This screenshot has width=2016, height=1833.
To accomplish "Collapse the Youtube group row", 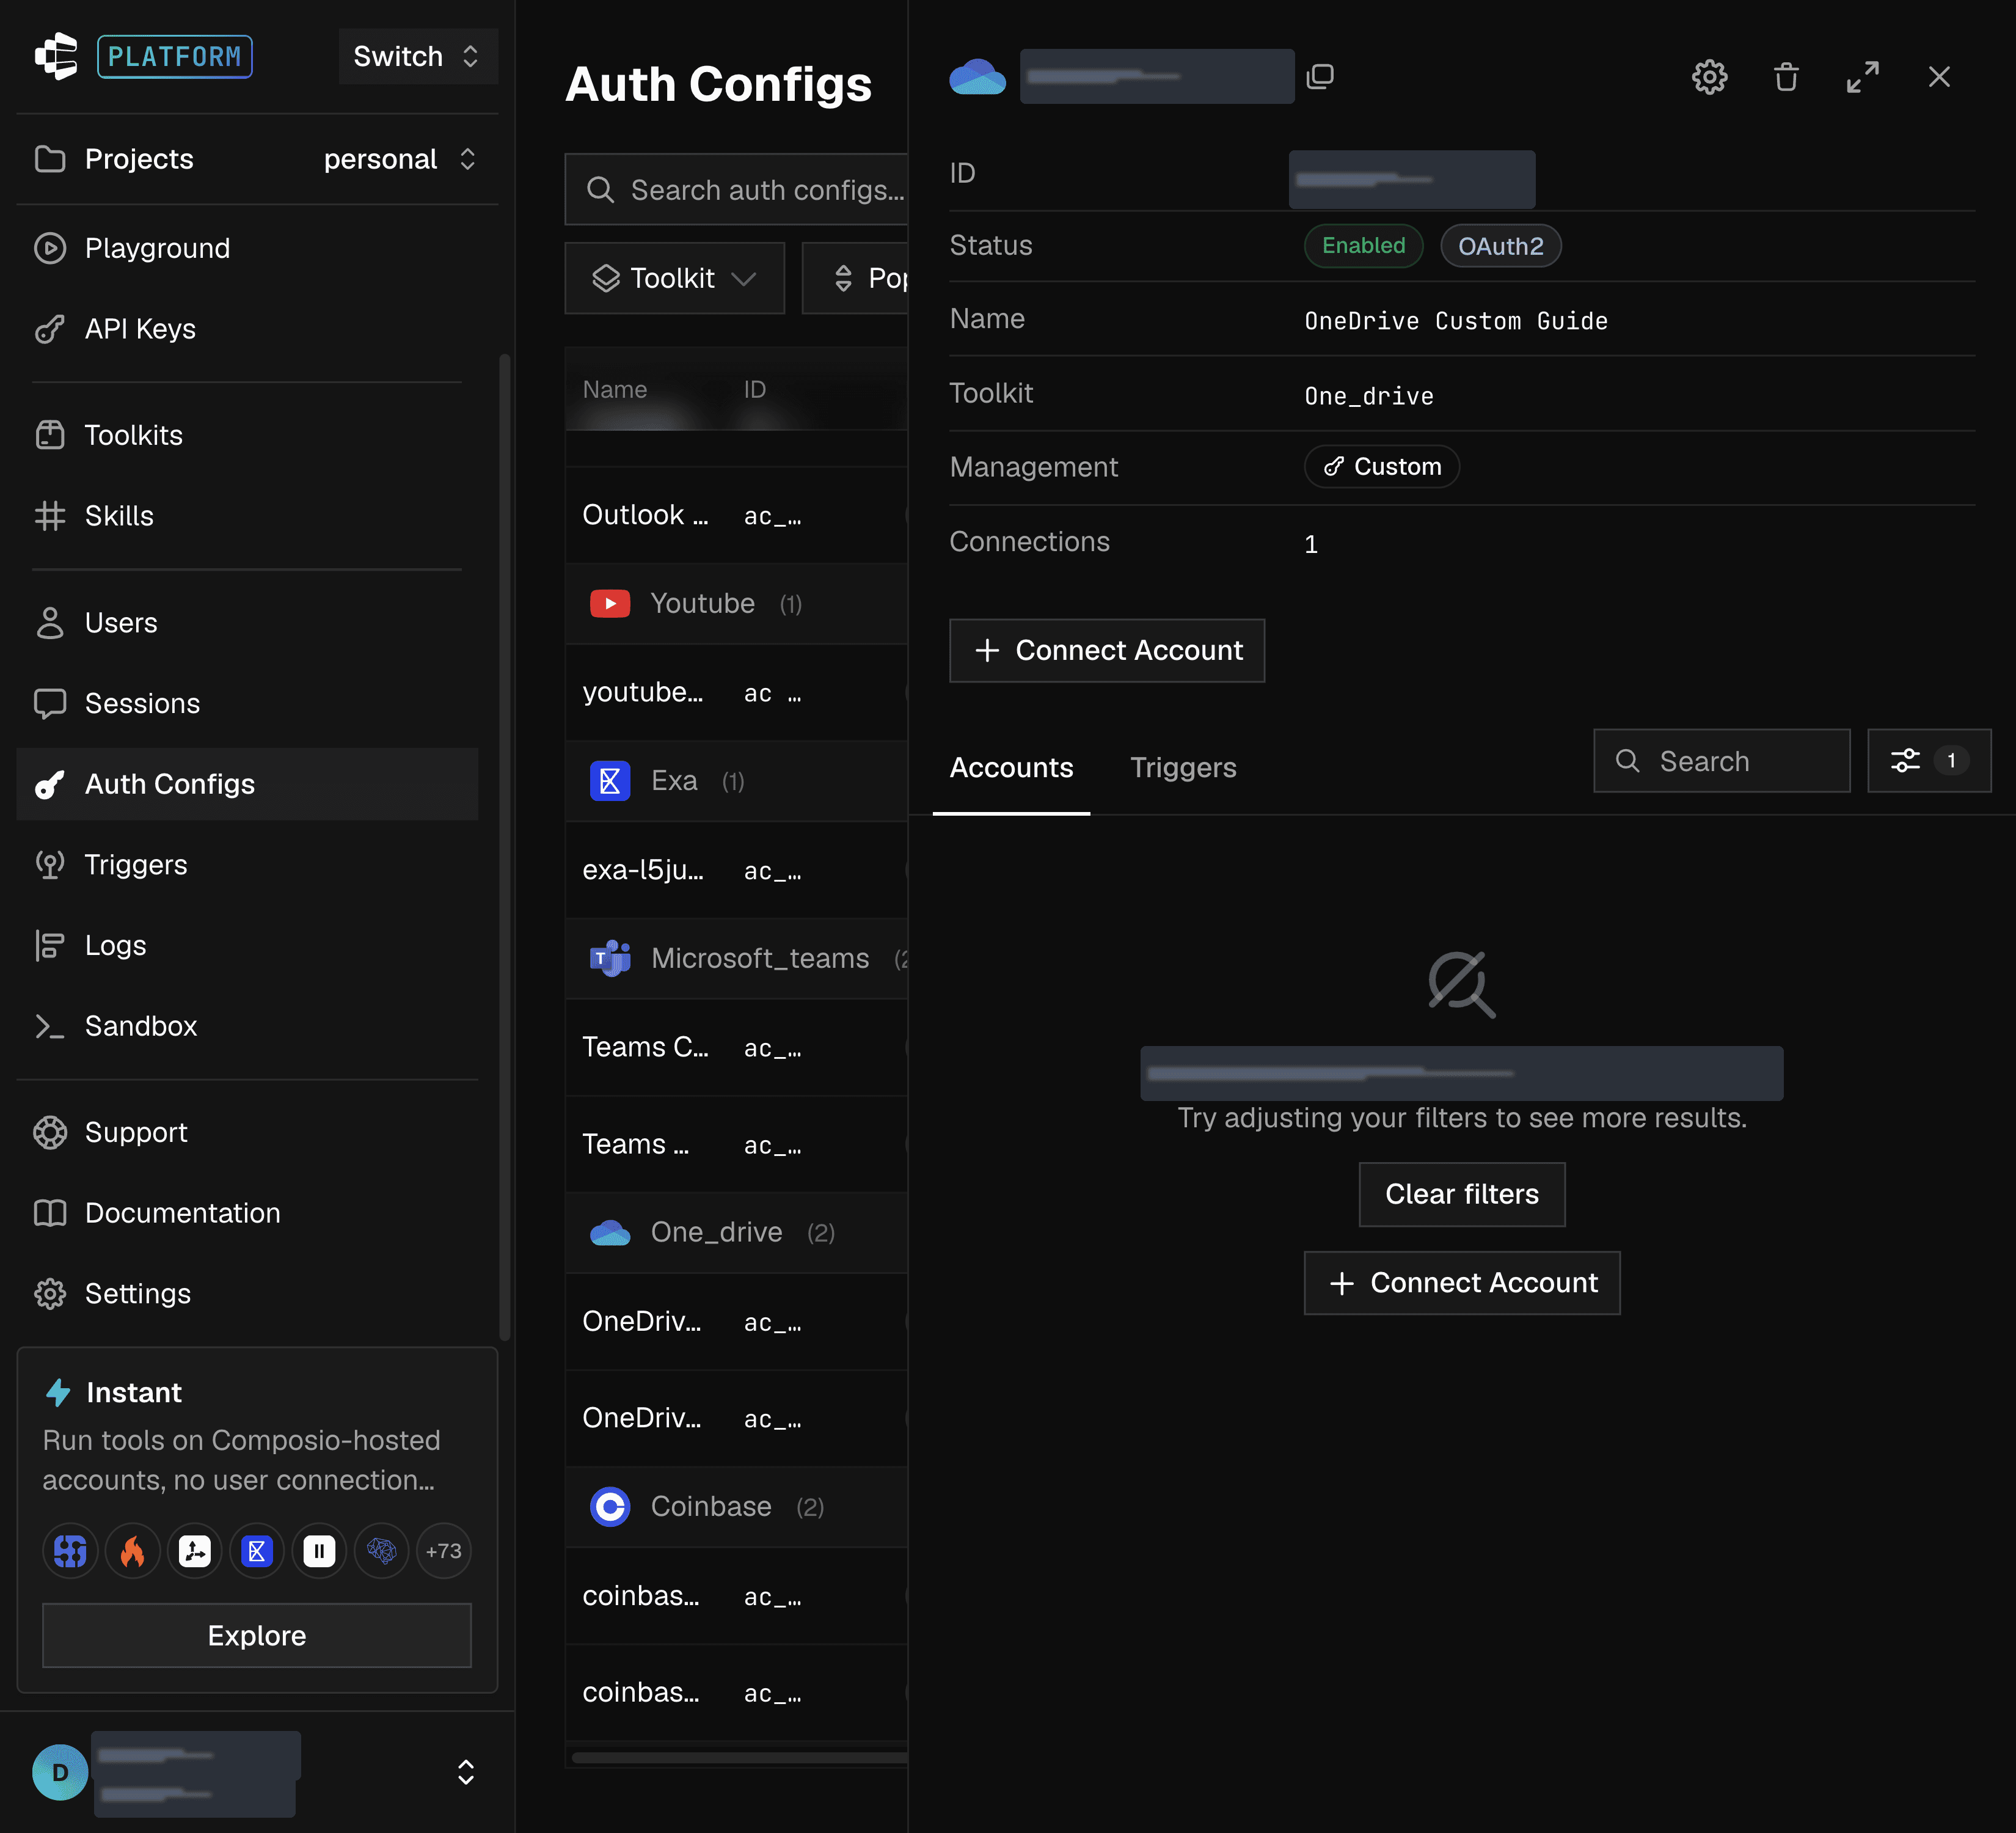I will click(x=737, y=604).
